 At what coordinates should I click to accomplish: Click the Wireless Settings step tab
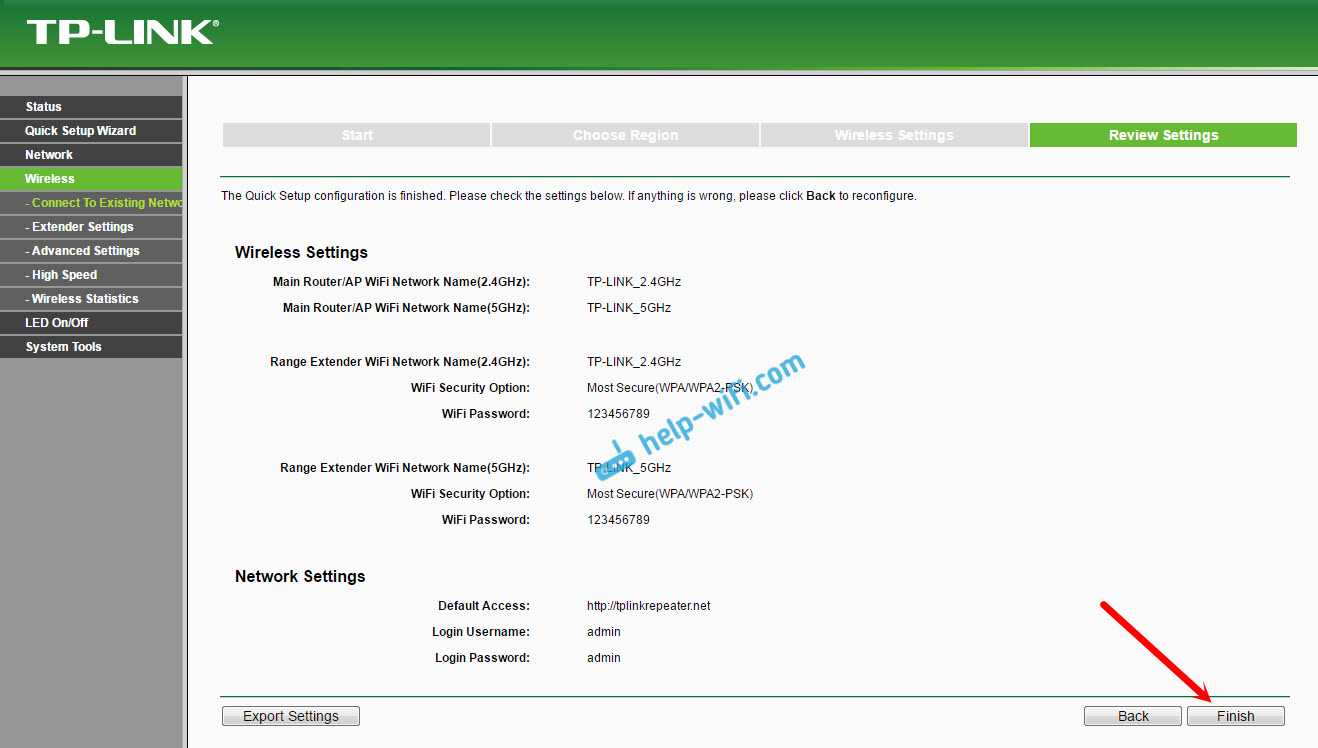(x=894, y=135)
